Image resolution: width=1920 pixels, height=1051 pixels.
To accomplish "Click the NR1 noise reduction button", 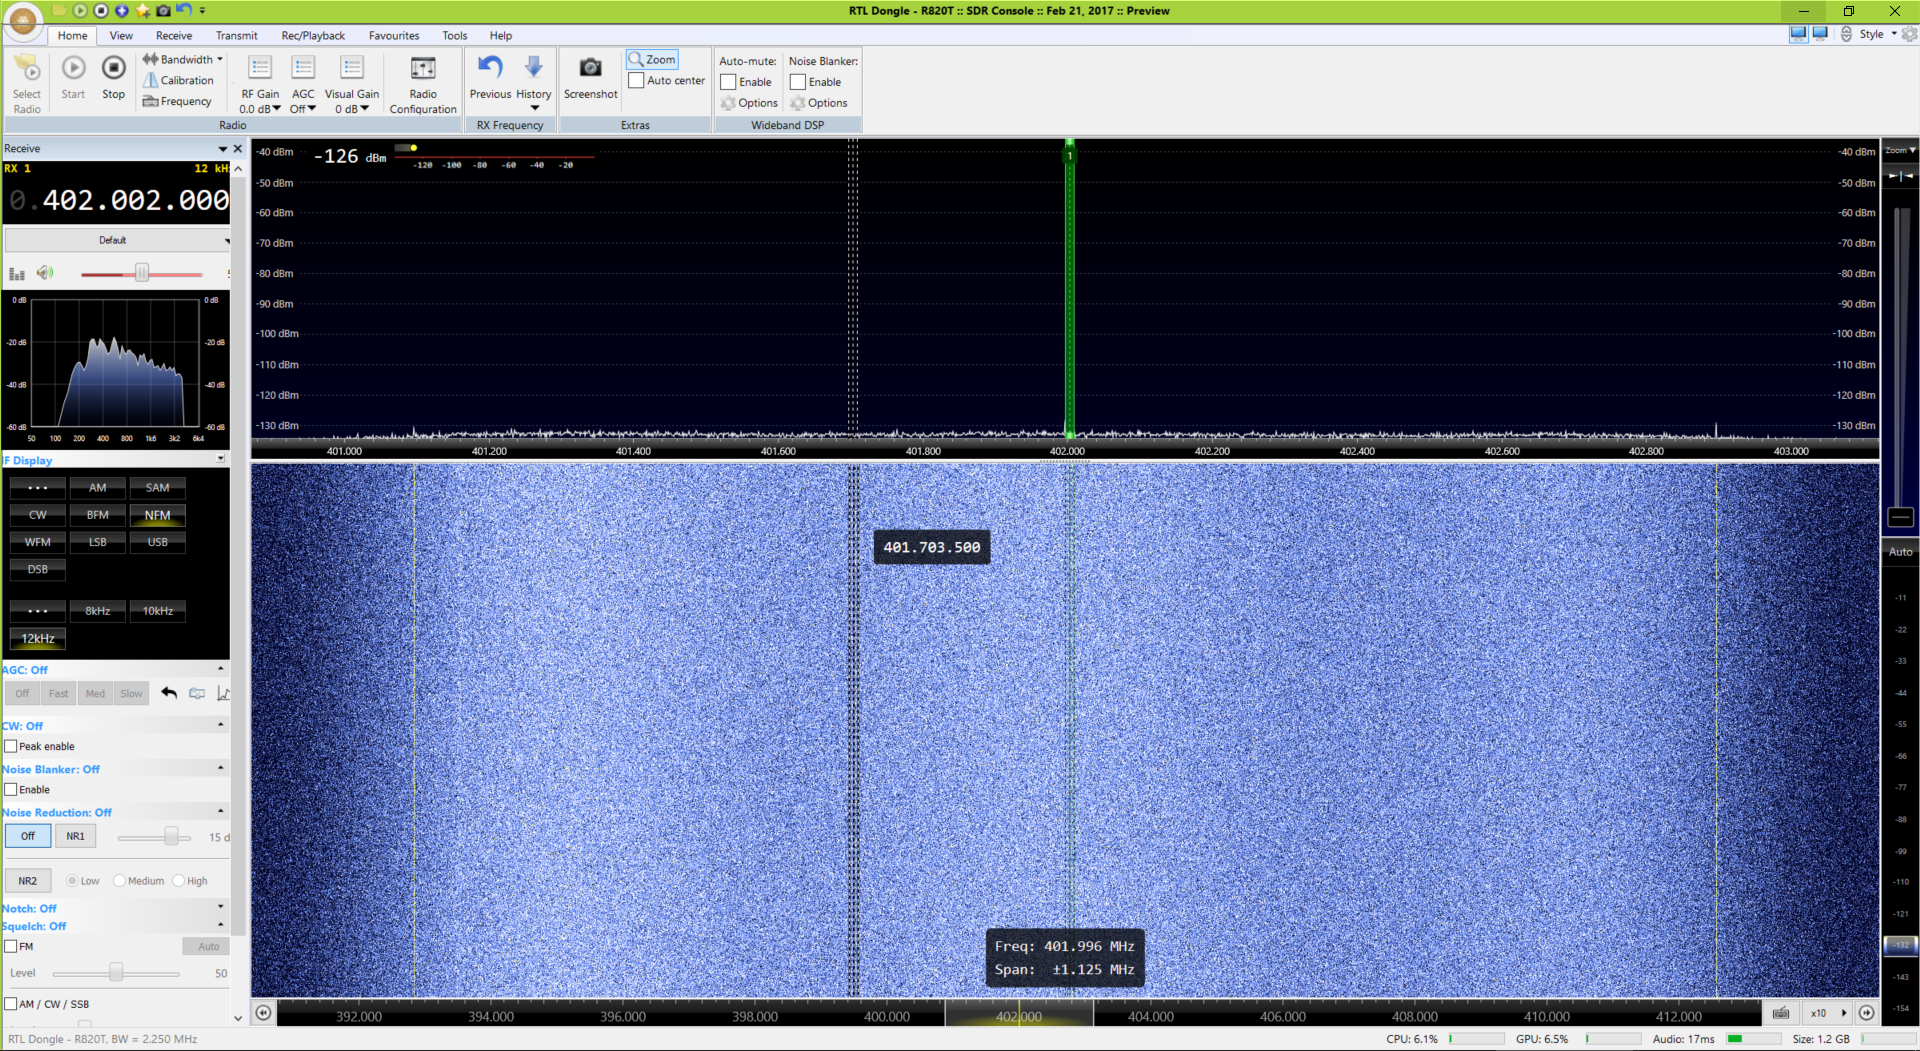I will 76,836.
